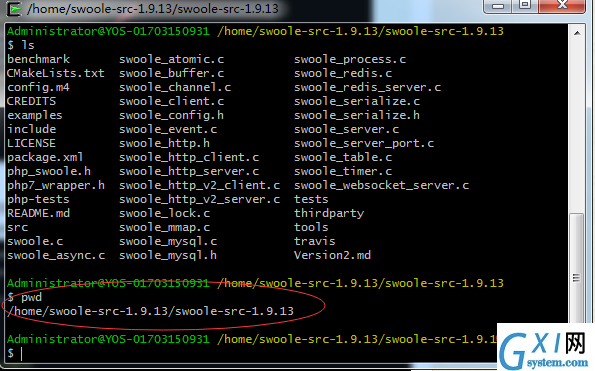Click the config.m4 file name
The height and width of the screenshot is (371, 595).
click(x=38, y=87)
